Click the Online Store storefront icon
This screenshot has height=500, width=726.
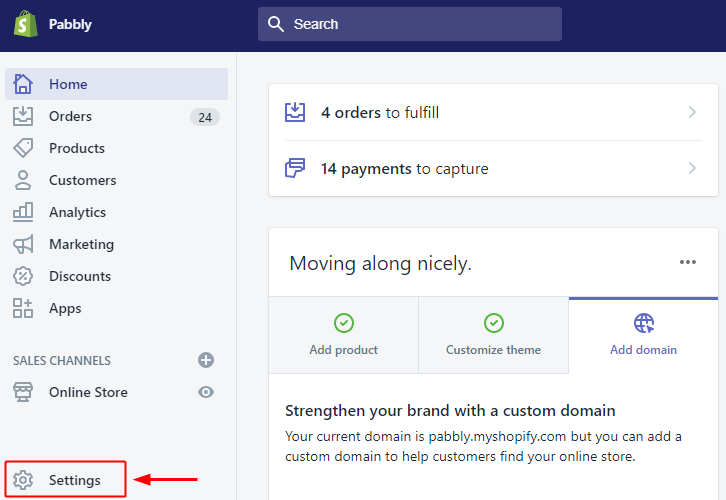[x=23, y=392]
